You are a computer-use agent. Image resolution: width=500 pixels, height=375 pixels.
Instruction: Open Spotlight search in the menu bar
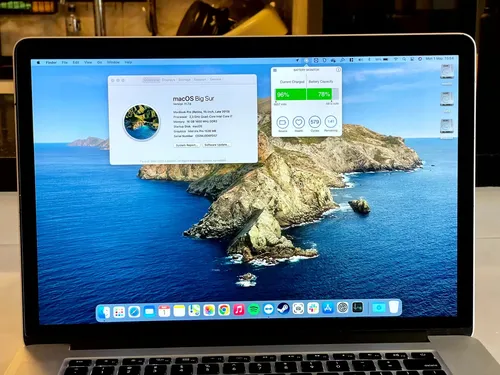404,59
